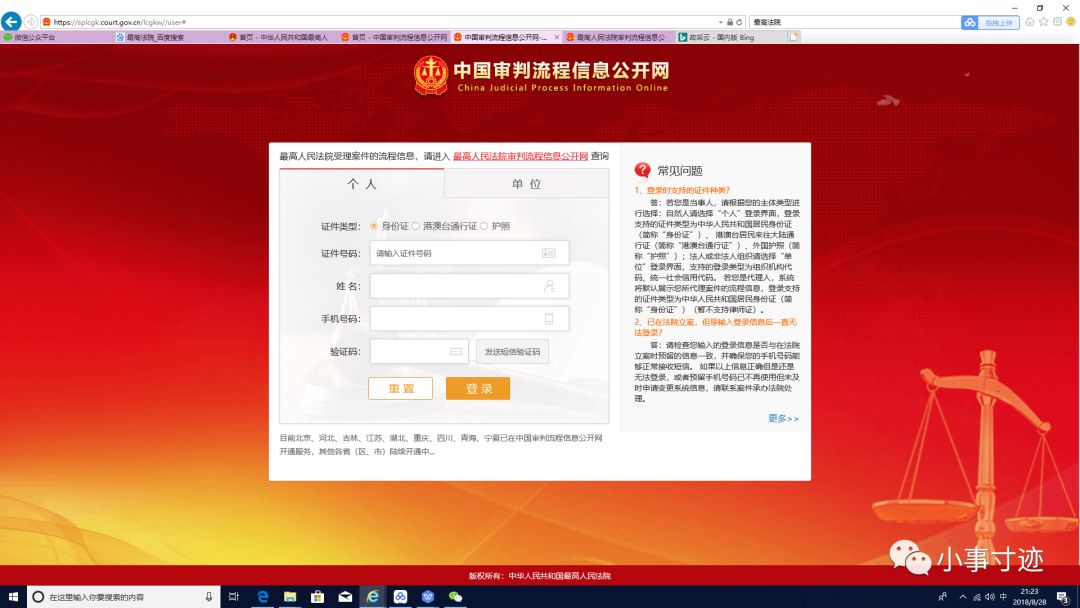Screen dimensions: 1080x608
Task: Open the Windows Start menu
Action: [13, 597]
